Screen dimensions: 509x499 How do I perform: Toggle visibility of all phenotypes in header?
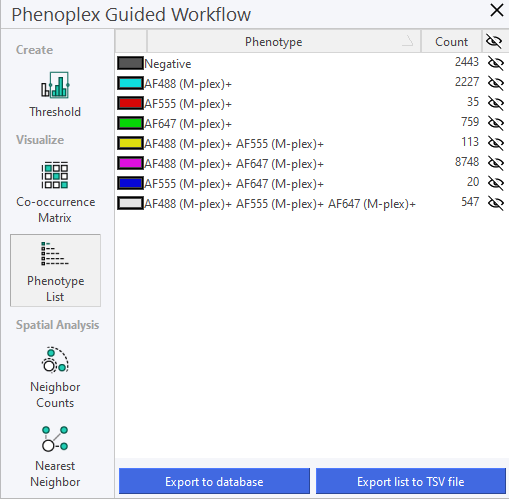494,42
